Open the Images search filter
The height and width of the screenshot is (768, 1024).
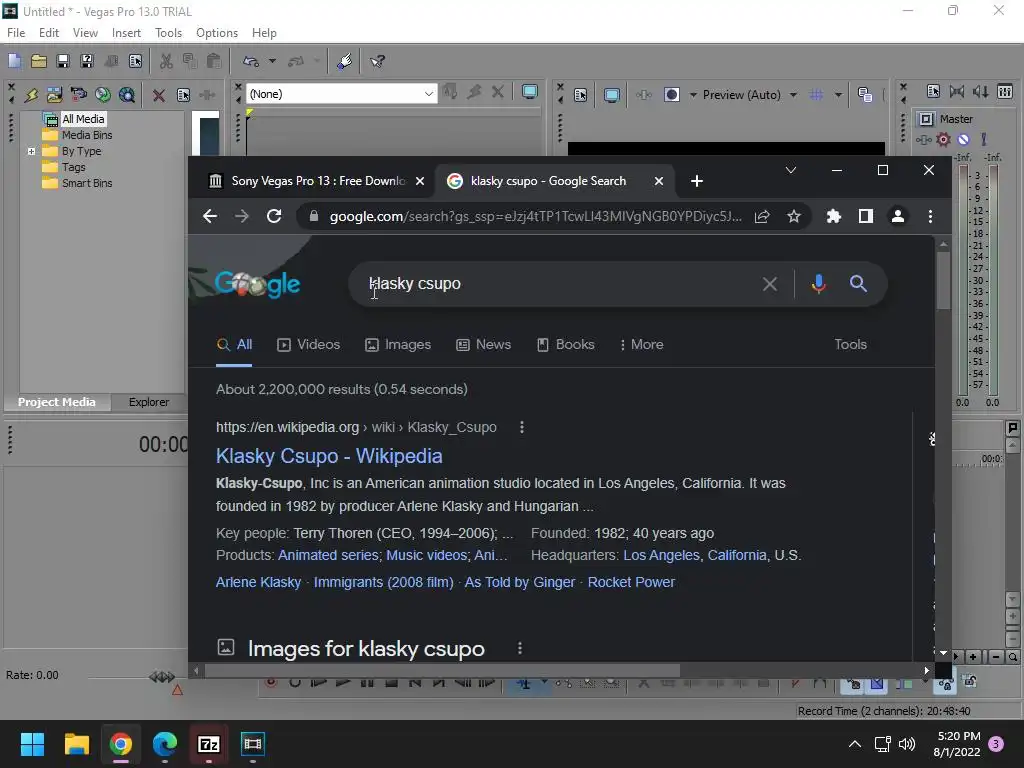398,345
